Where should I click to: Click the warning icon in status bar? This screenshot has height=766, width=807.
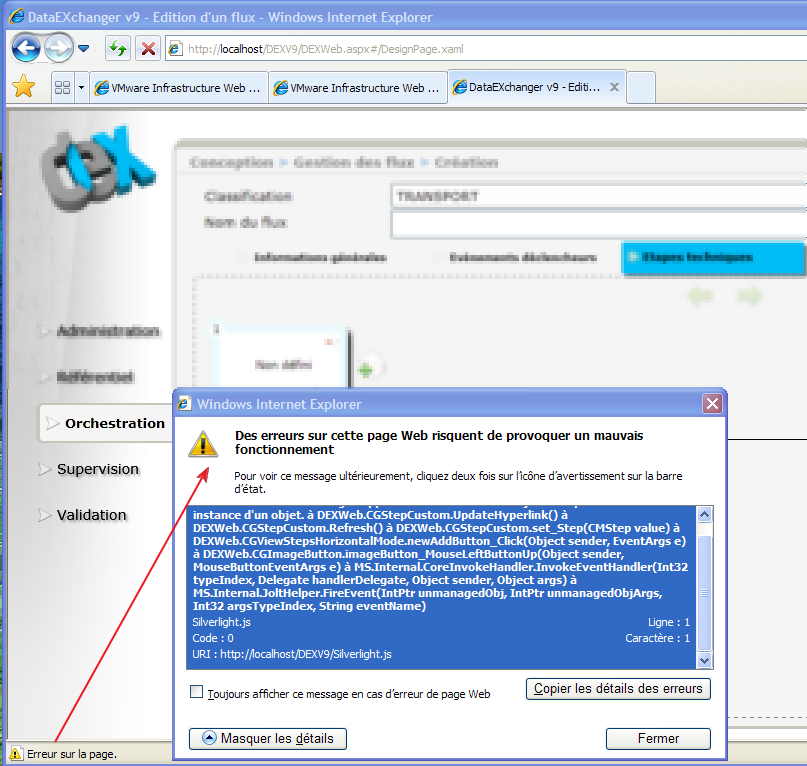click(15, 754)
